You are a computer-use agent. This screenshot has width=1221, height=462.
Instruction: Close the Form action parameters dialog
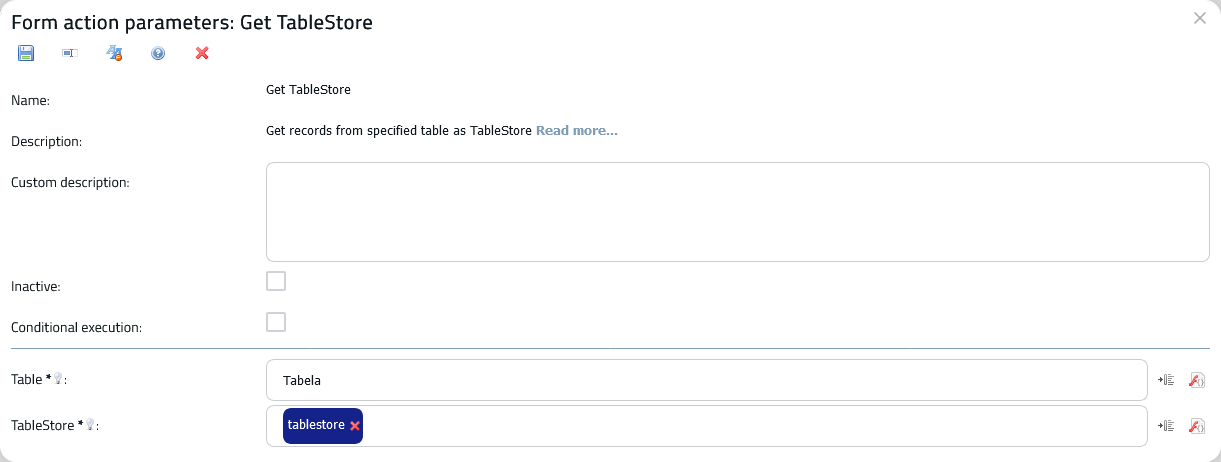(x=1200, y=18)
